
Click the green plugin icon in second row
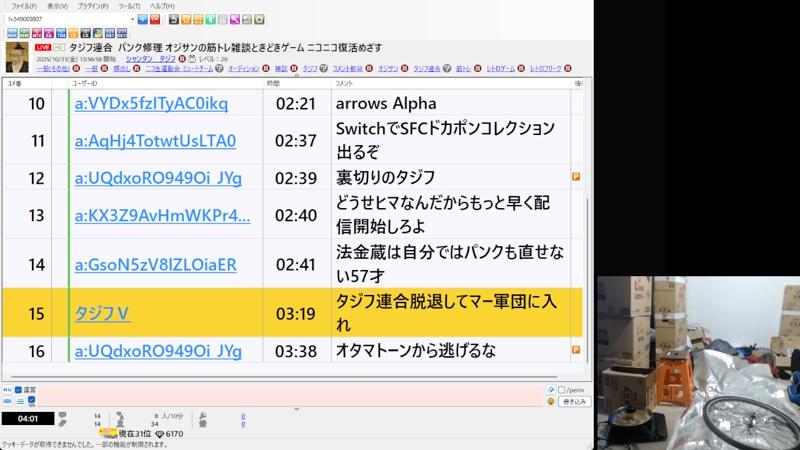click(x=24, y=33)
